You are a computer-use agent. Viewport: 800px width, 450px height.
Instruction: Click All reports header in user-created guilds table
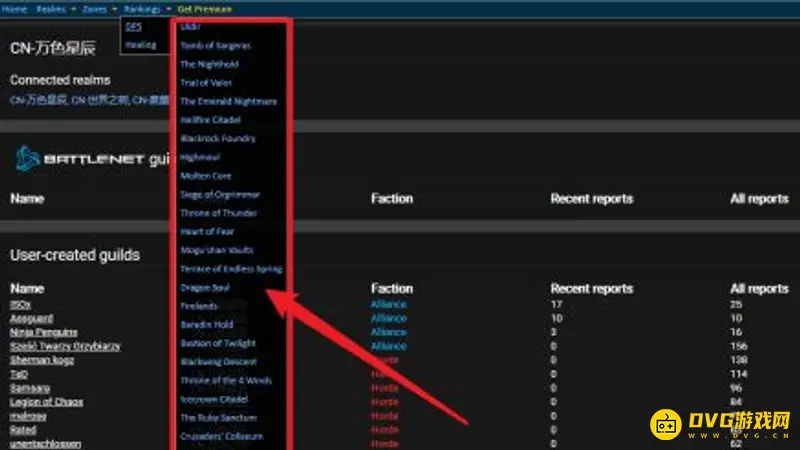(759, 289)
